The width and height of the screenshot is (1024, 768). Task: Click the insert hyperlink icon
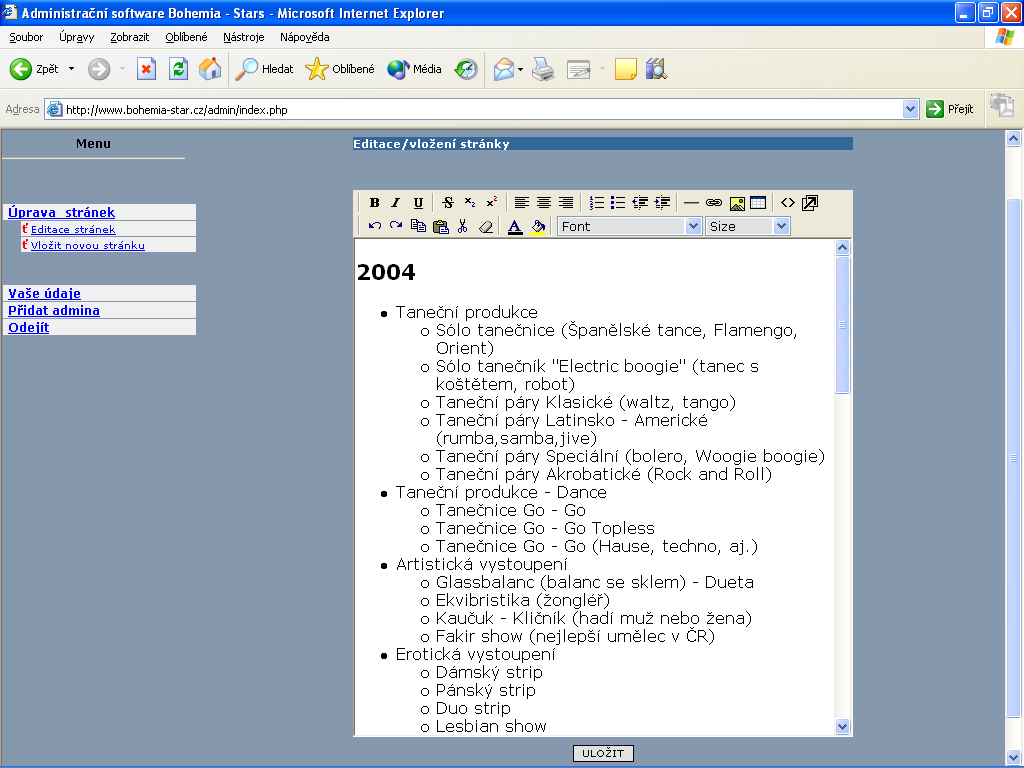(x=713, y=203)
